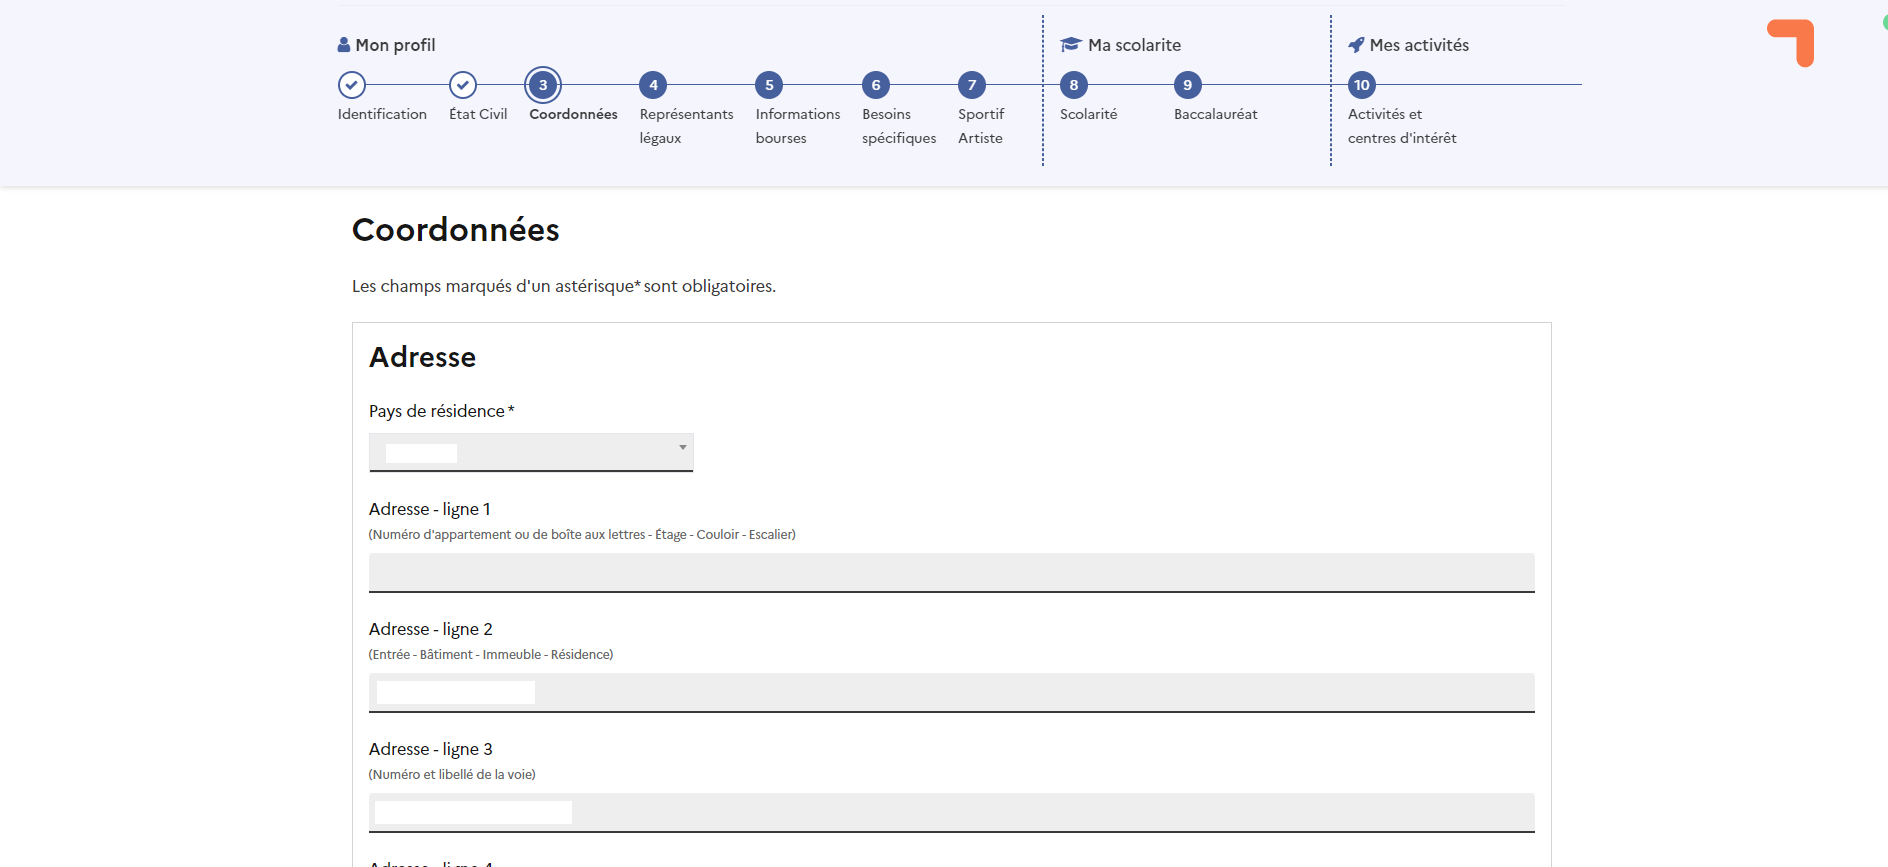Select step 3 Coordonnées circle
The image size is (1888, 867).
543,85
